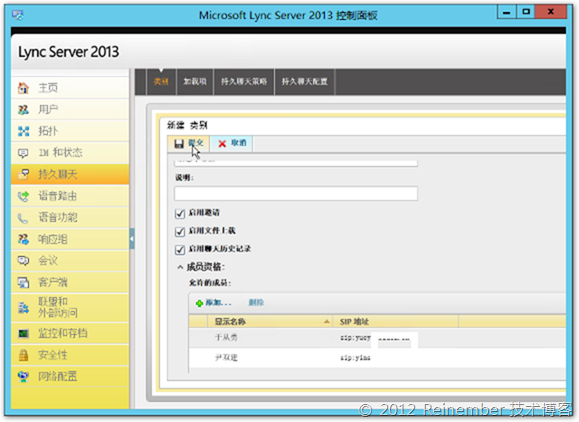Open 客户端 navigation item
This screenshot has height=422, width=579.
[x=70, y=282]
